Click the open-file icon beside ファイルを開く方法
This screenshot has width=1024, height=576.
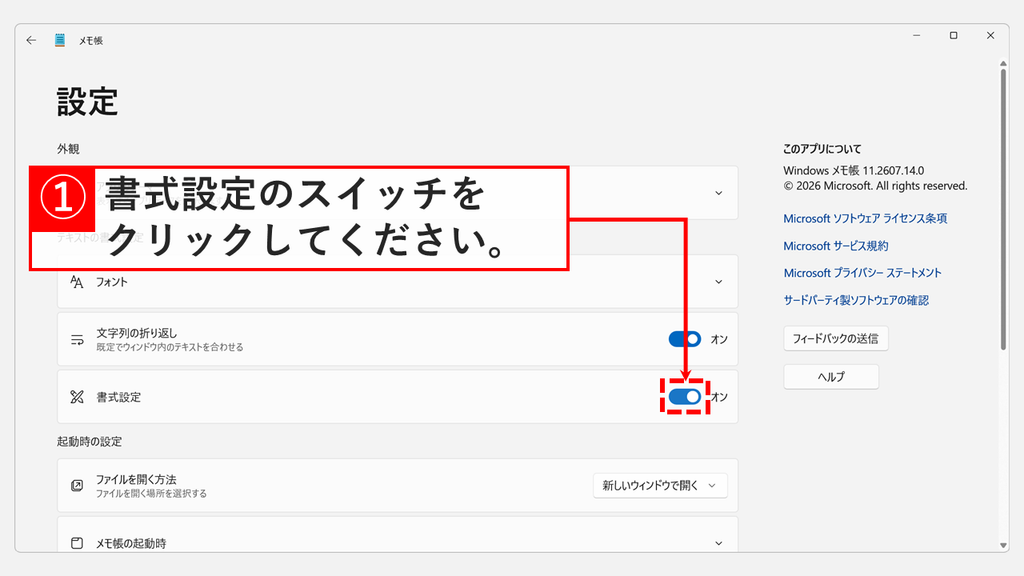(77, 485)
